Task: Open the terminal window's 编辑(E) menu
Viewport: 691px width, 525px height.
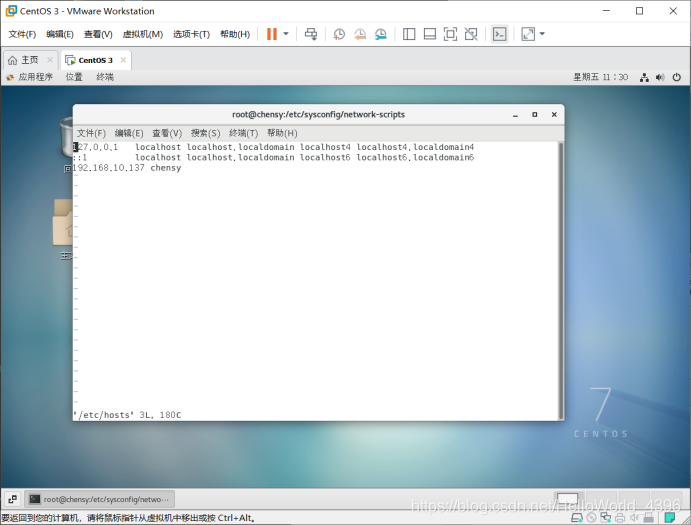Action: [129, 133]
